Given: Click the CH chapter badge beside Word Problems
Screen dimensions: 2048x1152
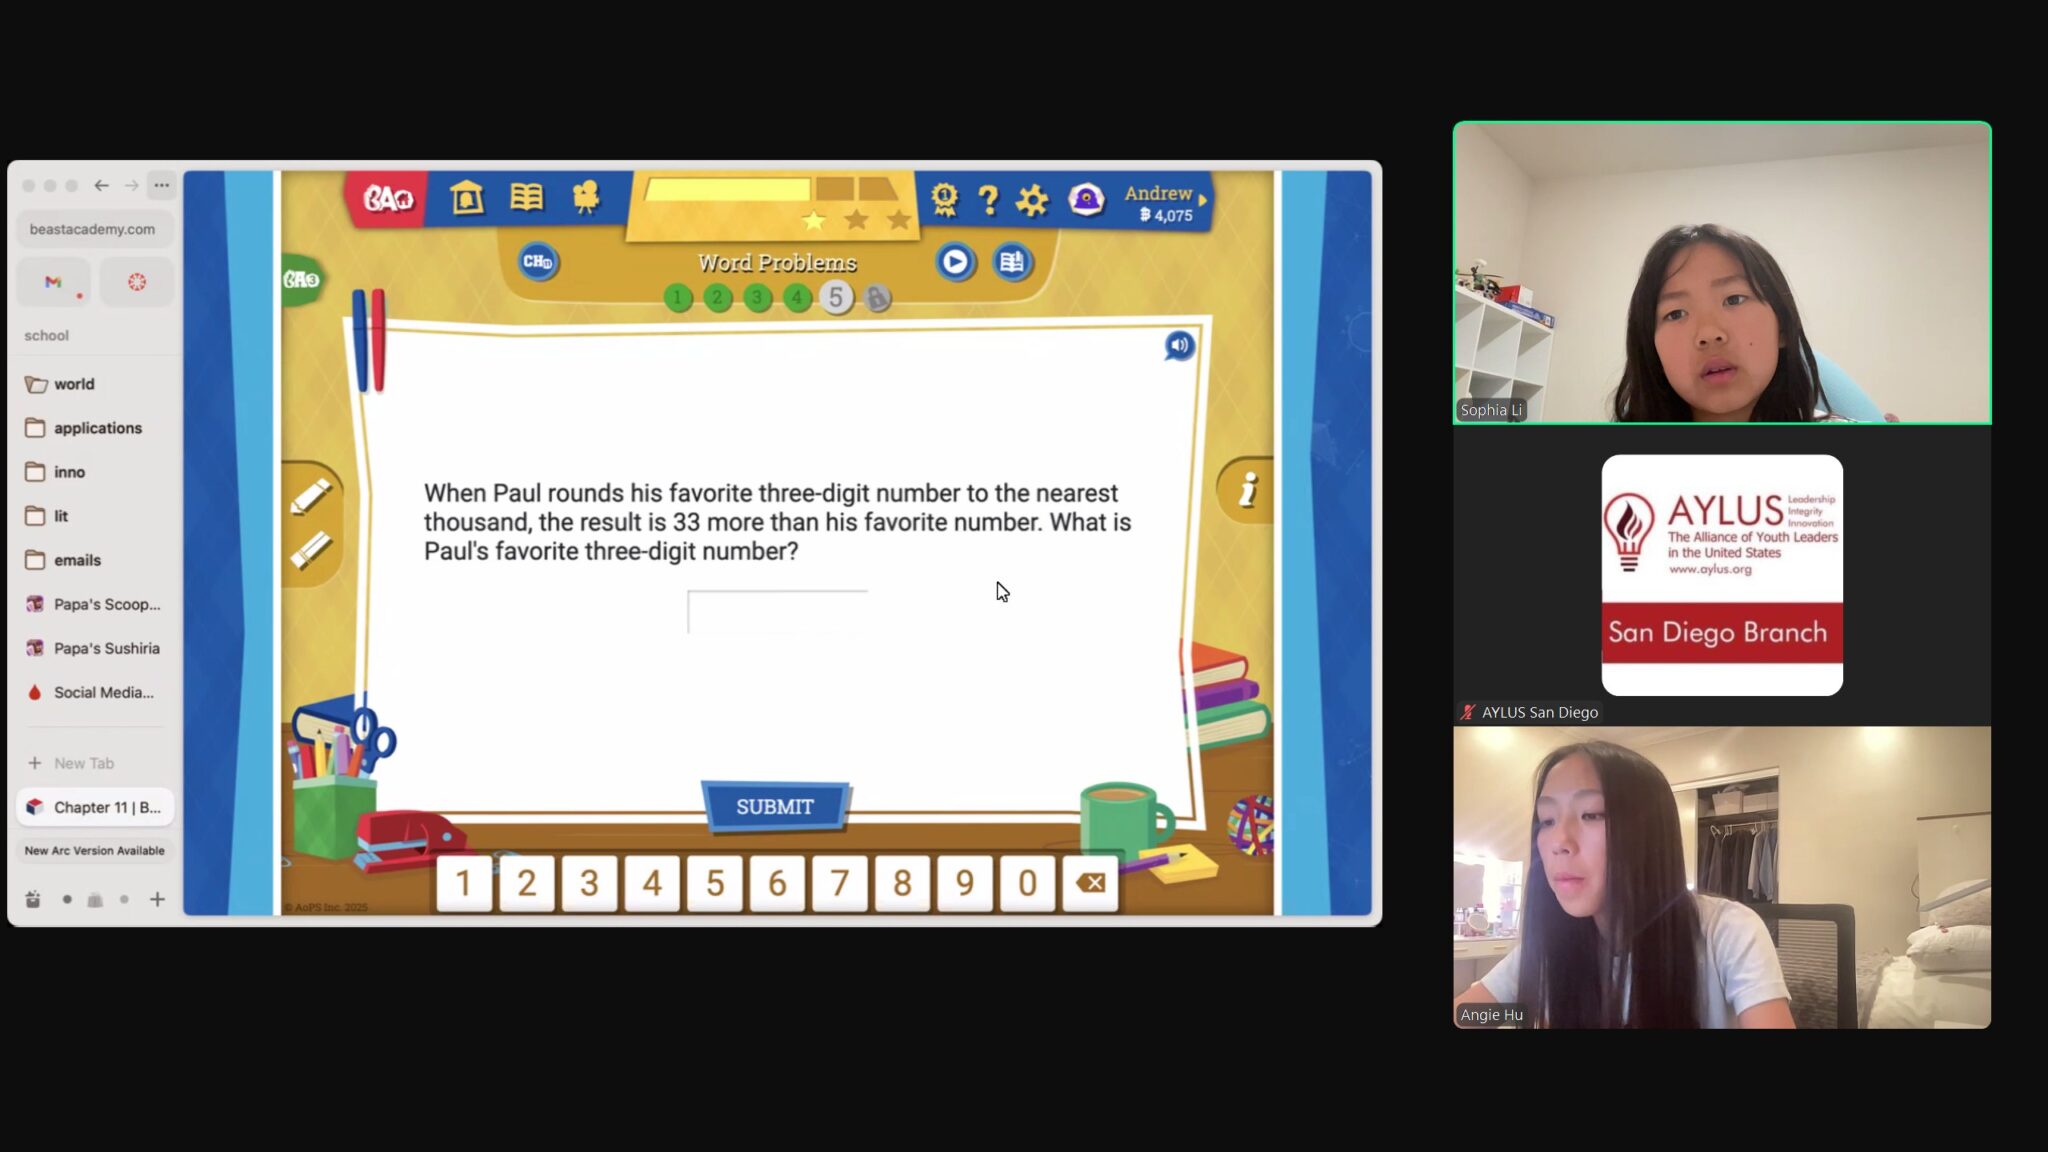Looking at the screenshot, I should tap(538, 262).
